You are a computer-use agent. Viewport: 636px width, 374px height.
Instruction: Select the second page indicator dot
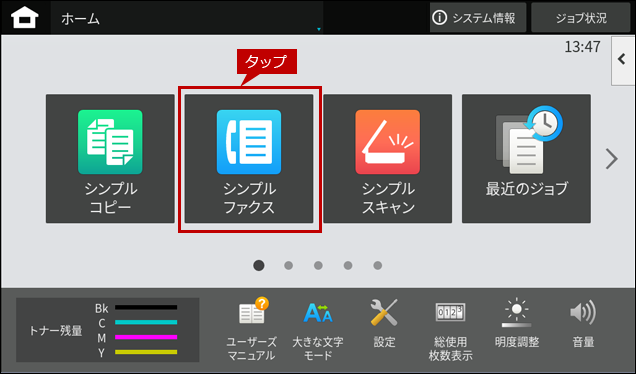[x=288, y=265]
